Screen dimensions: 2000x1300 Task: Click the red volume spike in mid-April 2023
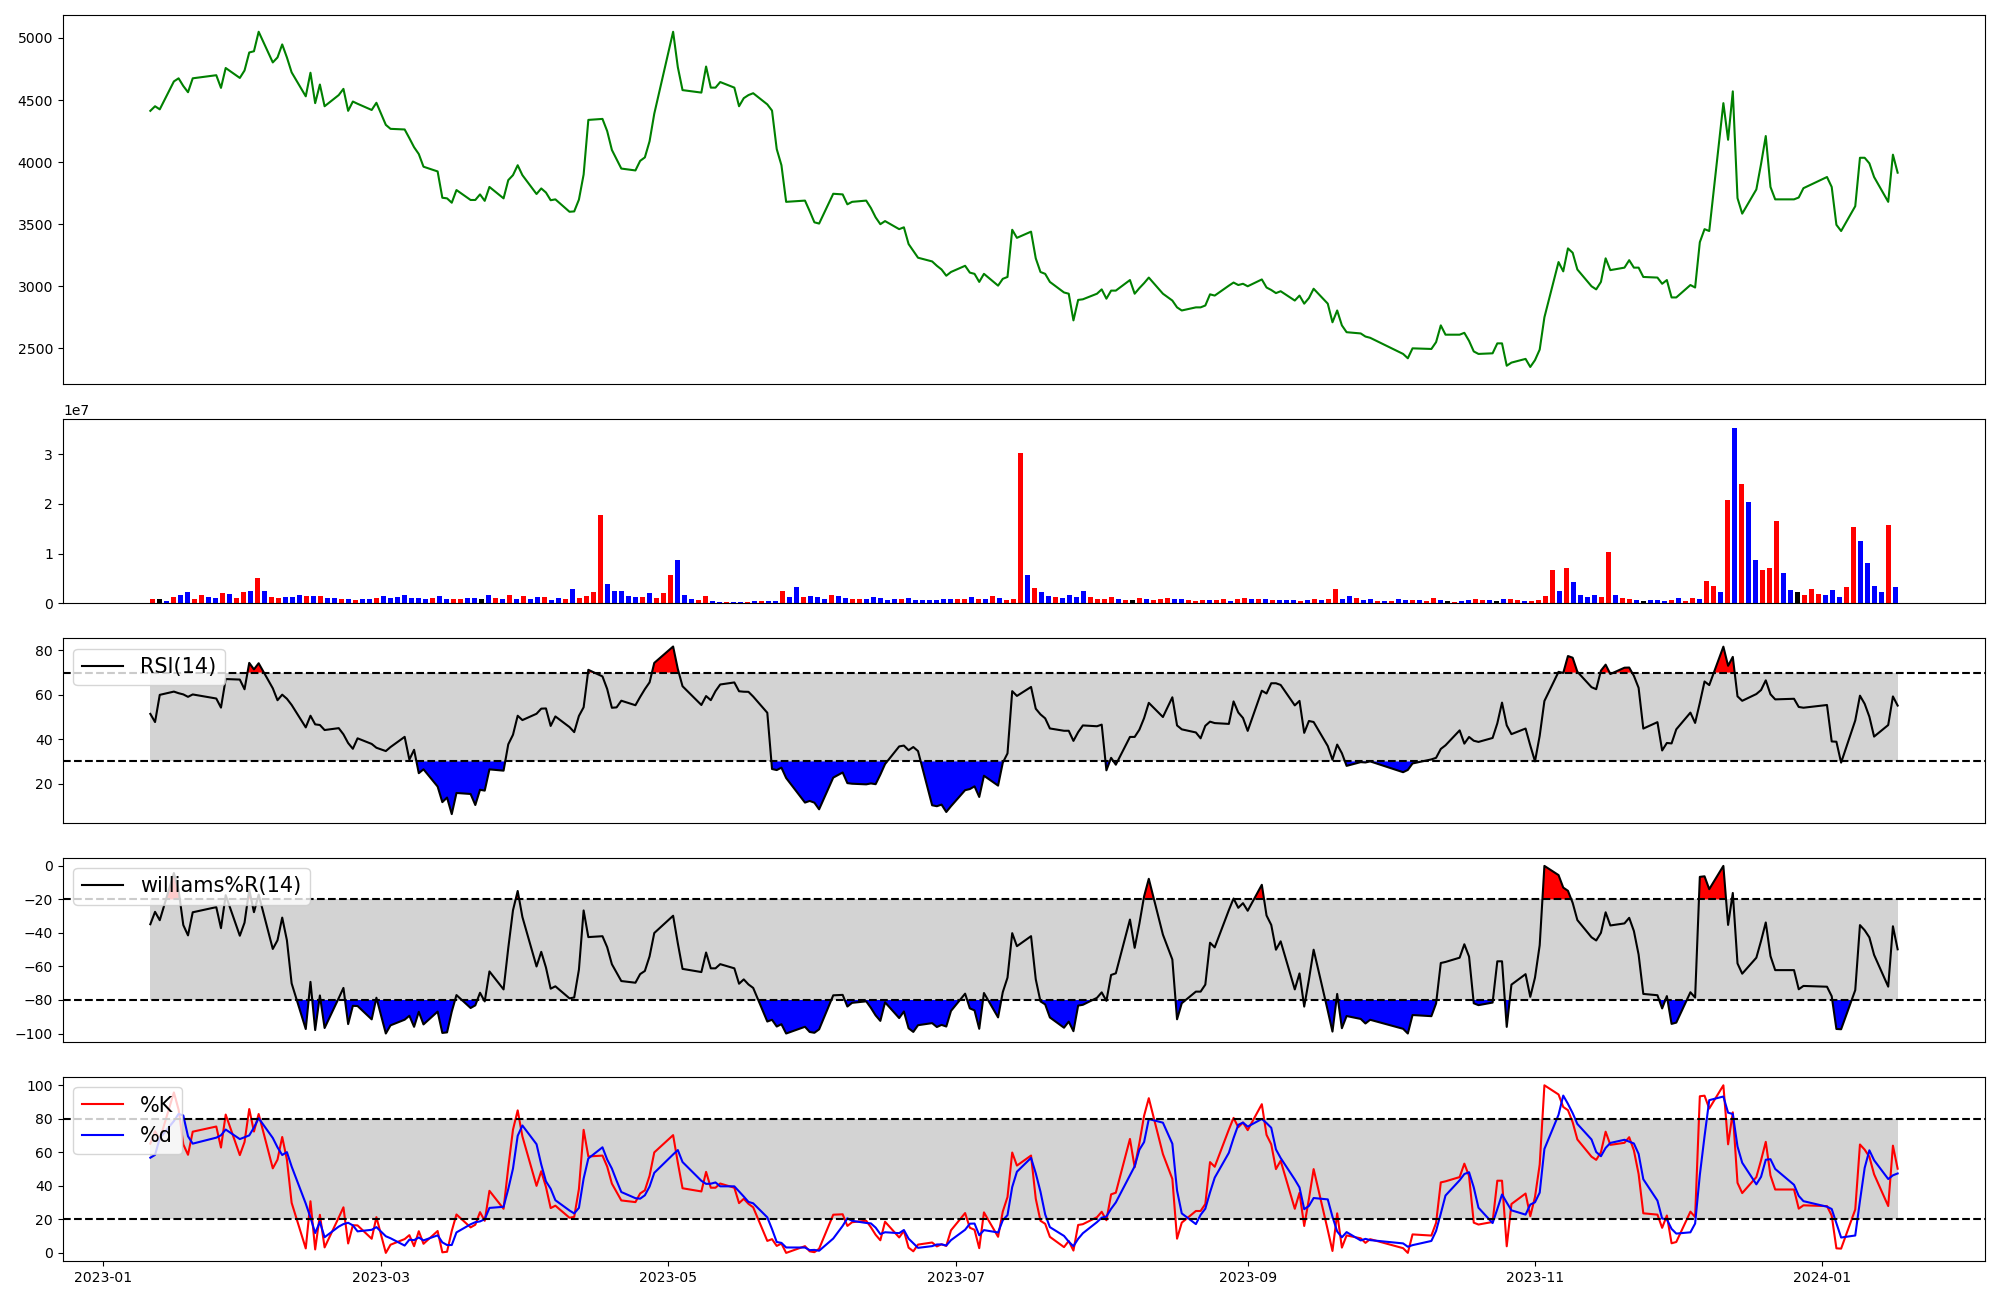(x=600, y=558)
